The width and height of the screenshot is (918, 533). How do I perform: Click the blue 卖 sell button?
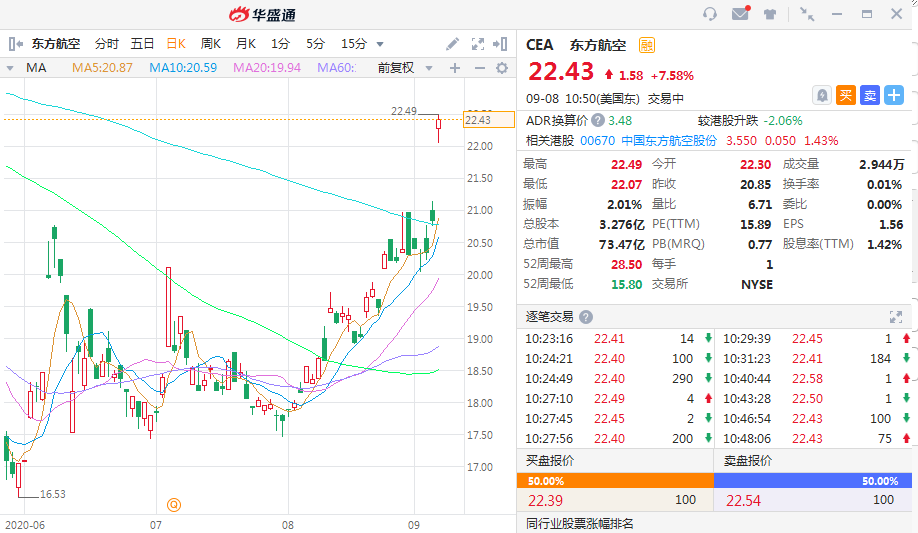870,95
